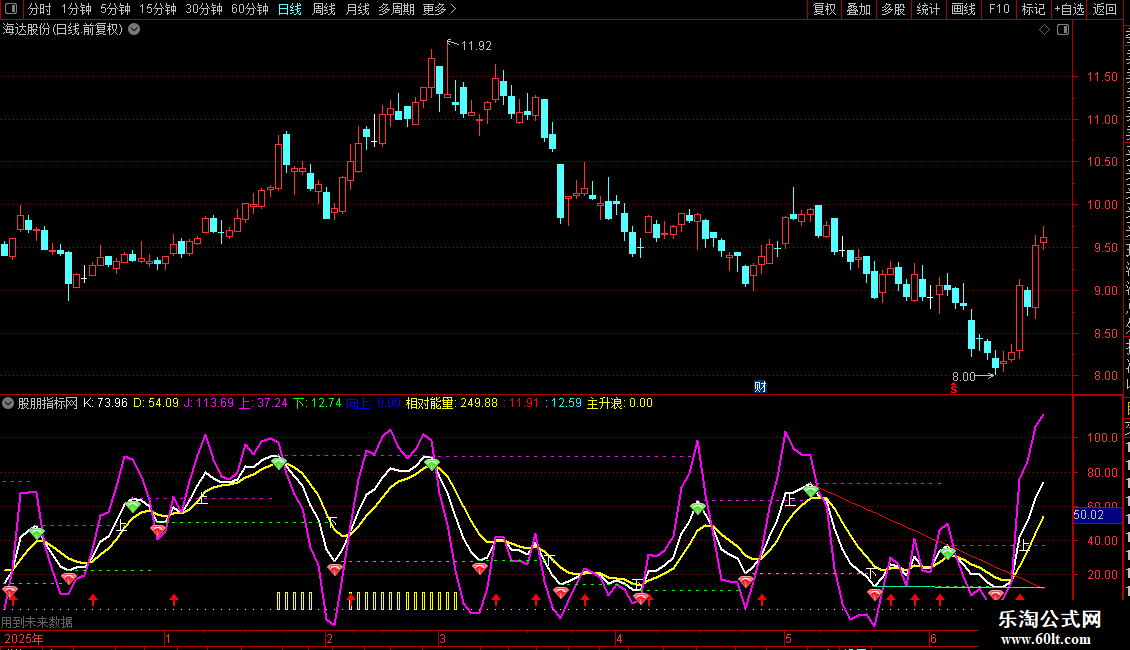Click the J: 113.69 indicator value
1130x650 pixels.
click(x=209, y=404)
